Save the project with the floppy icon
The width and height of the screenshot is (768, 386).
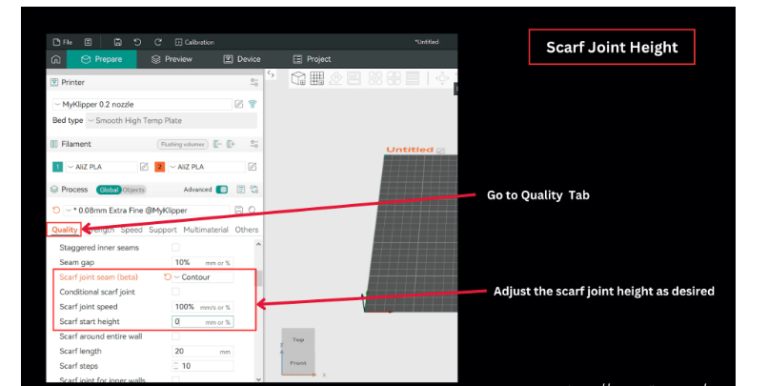coord(118,42)
